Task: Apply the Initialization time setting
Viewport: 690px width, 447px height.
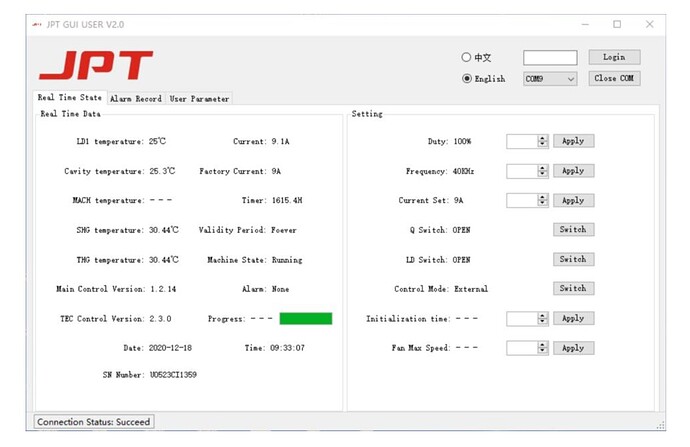Action: (x=573, y=318)
